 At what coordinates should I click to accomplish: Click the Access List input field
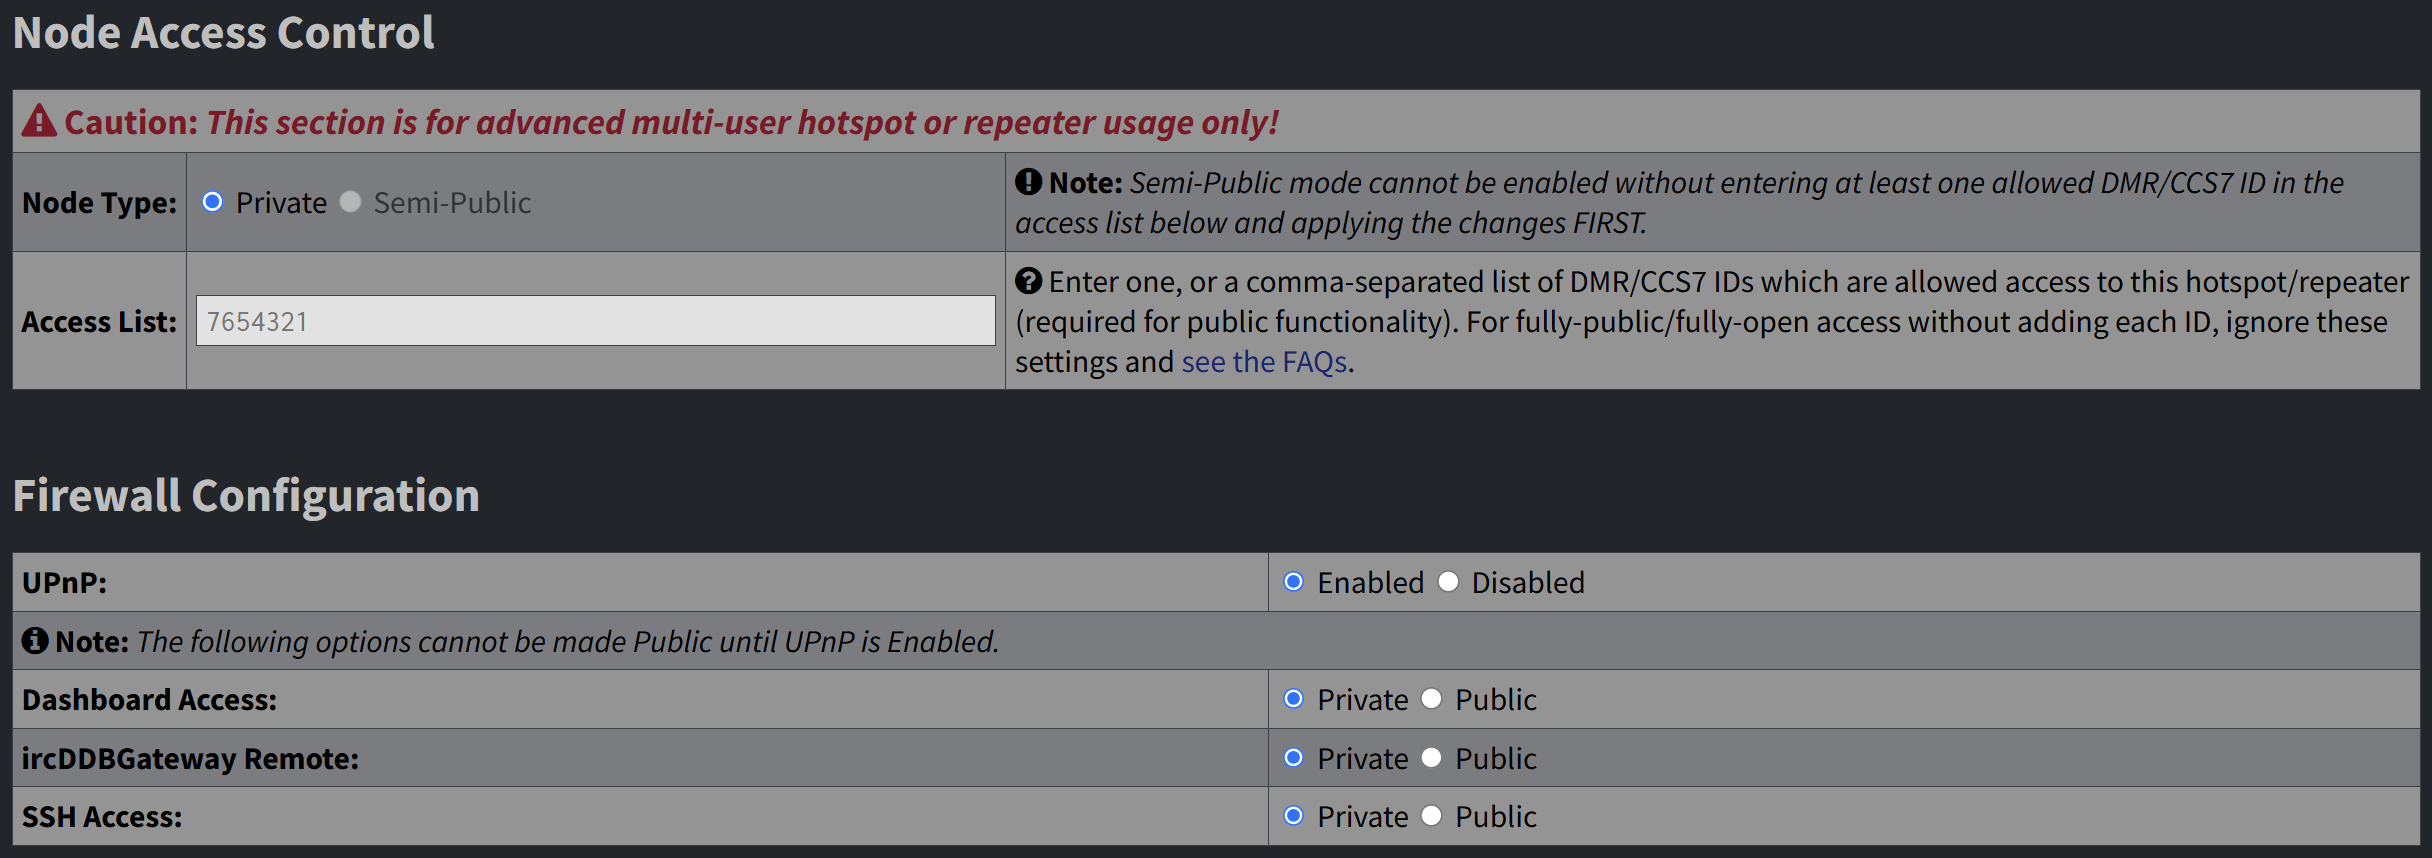596,320
